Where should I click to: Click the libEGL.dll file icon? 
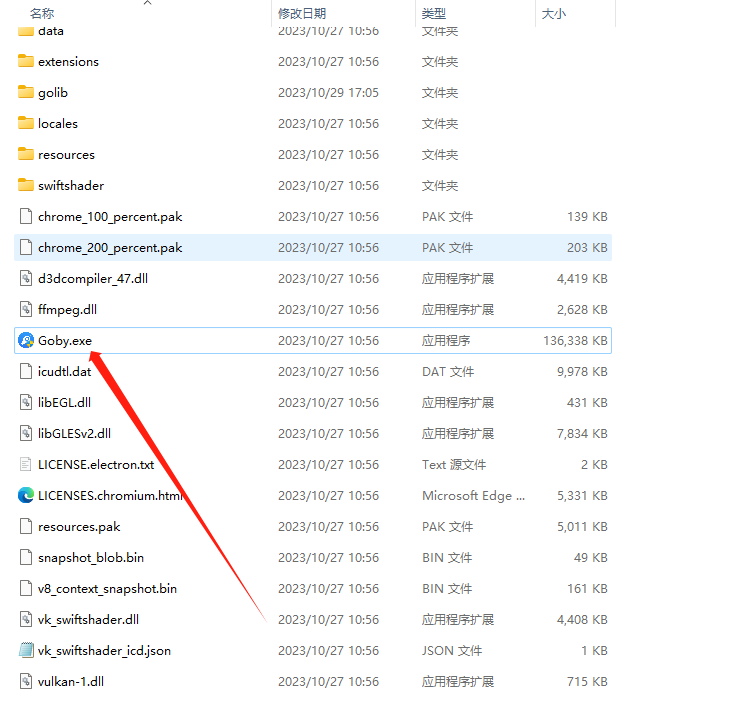(x=26, y=402)
